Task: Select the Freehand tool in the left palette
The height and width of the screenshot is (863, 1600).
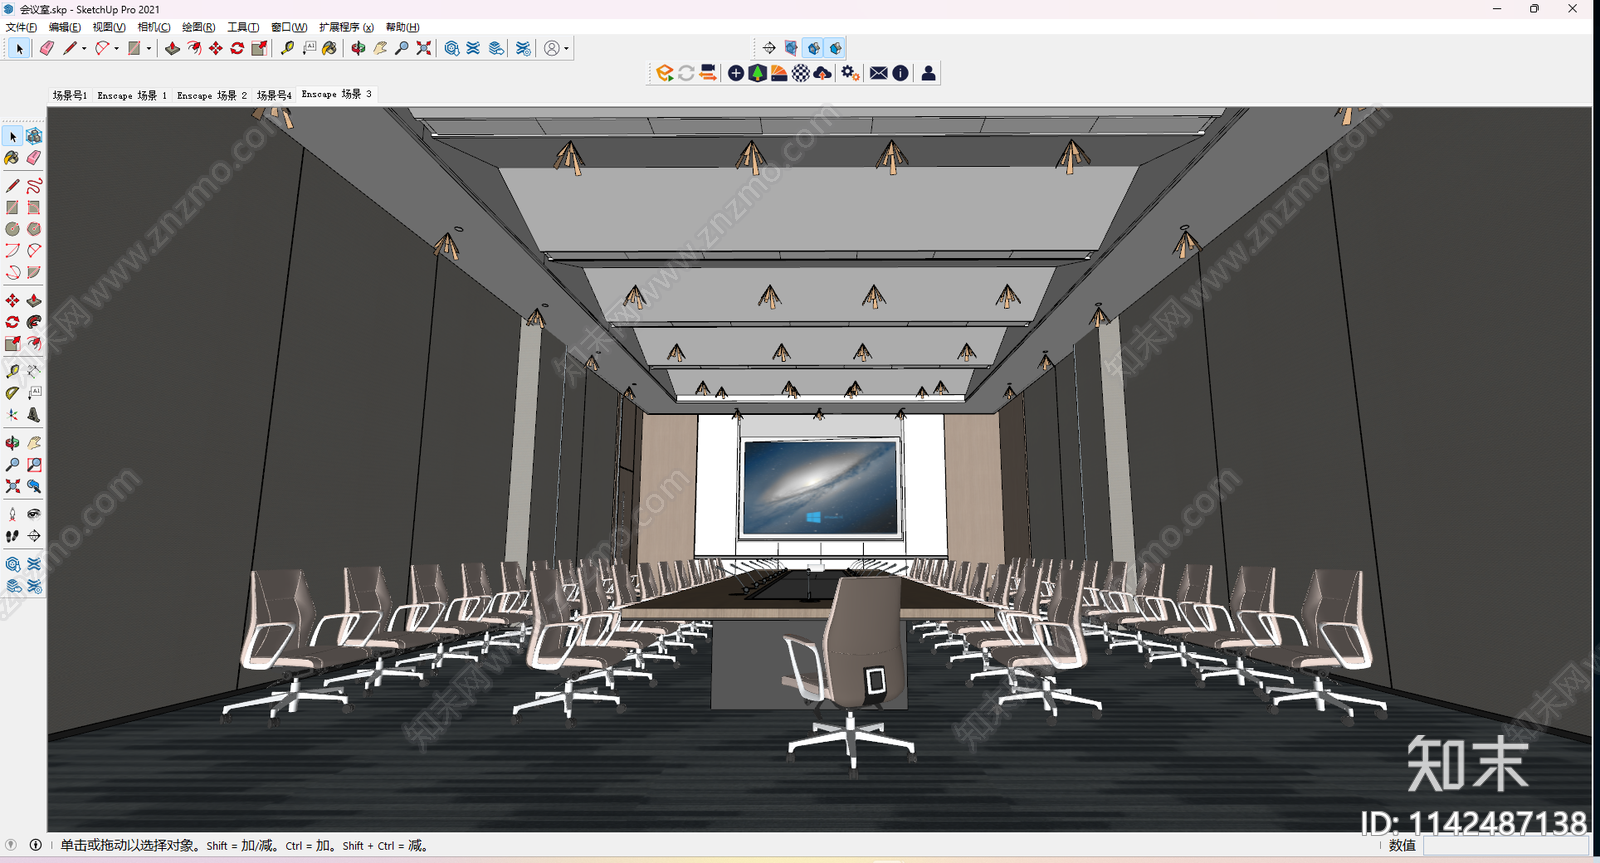Action: click(34, 186)
